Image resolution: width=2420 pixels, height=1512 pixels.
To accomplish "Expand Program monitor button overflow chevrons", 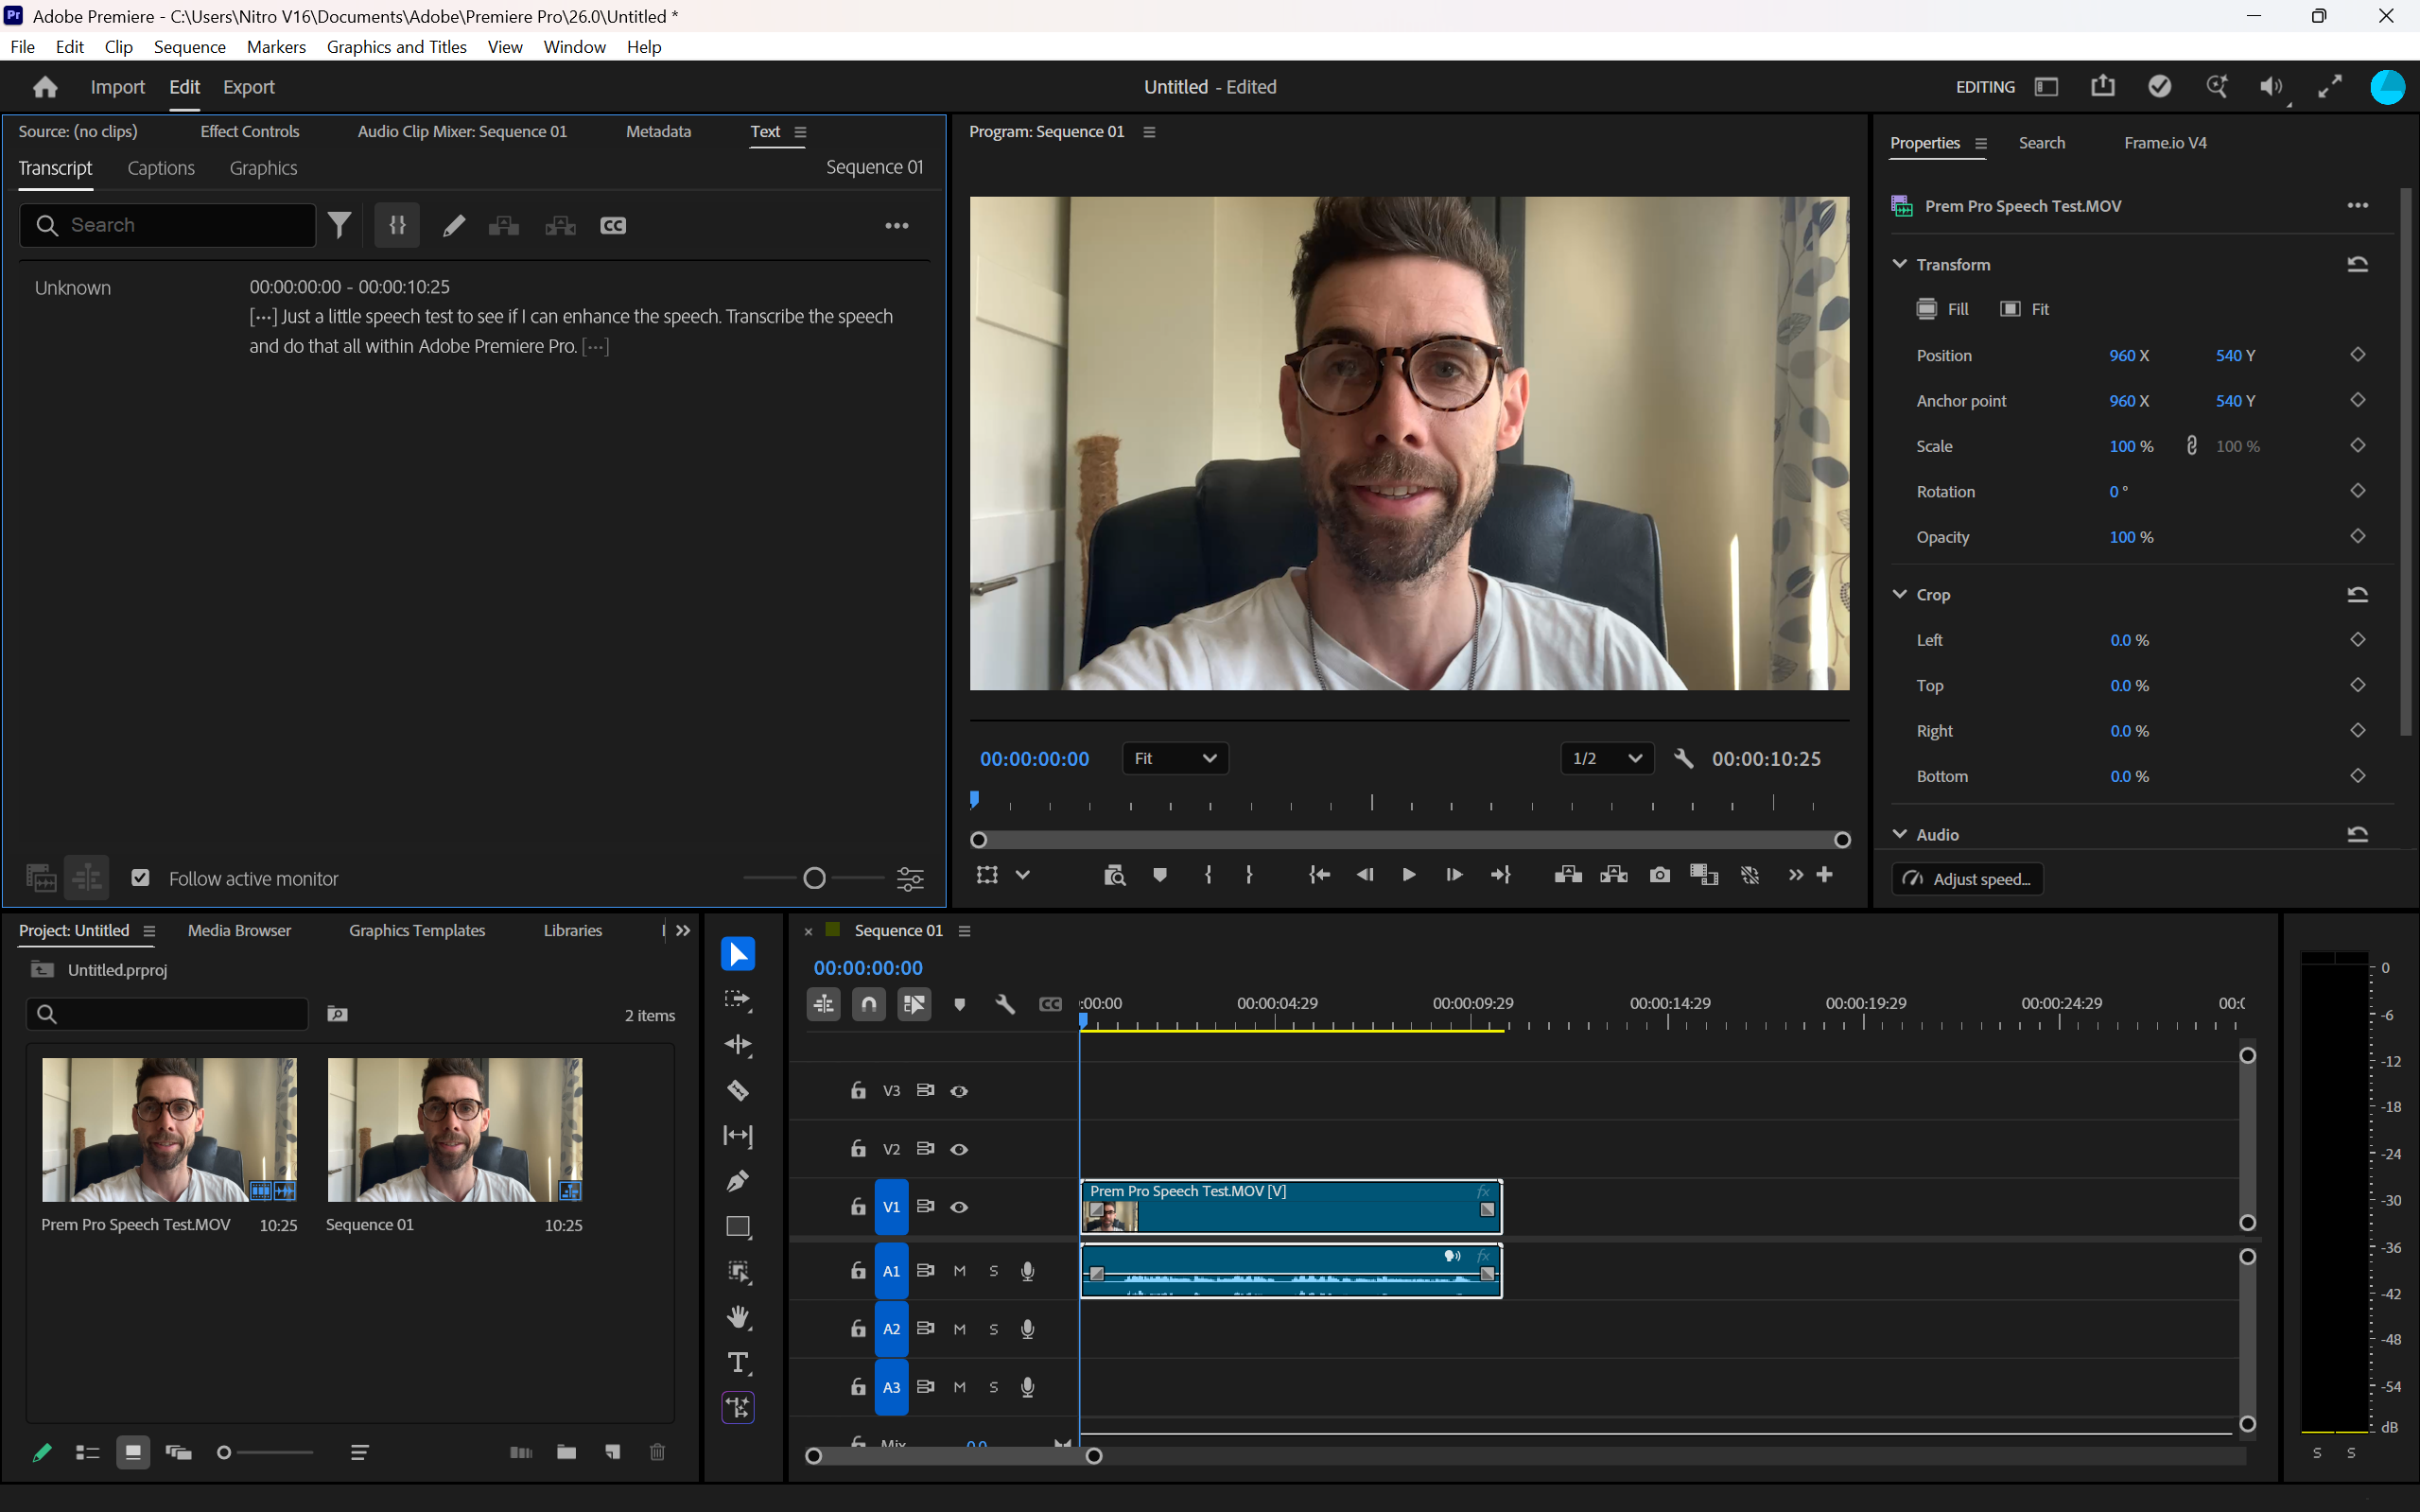I will pos(1796,875).
